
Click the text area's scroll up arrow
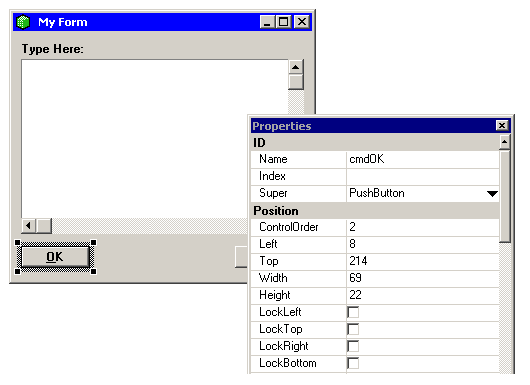(296, 67)
